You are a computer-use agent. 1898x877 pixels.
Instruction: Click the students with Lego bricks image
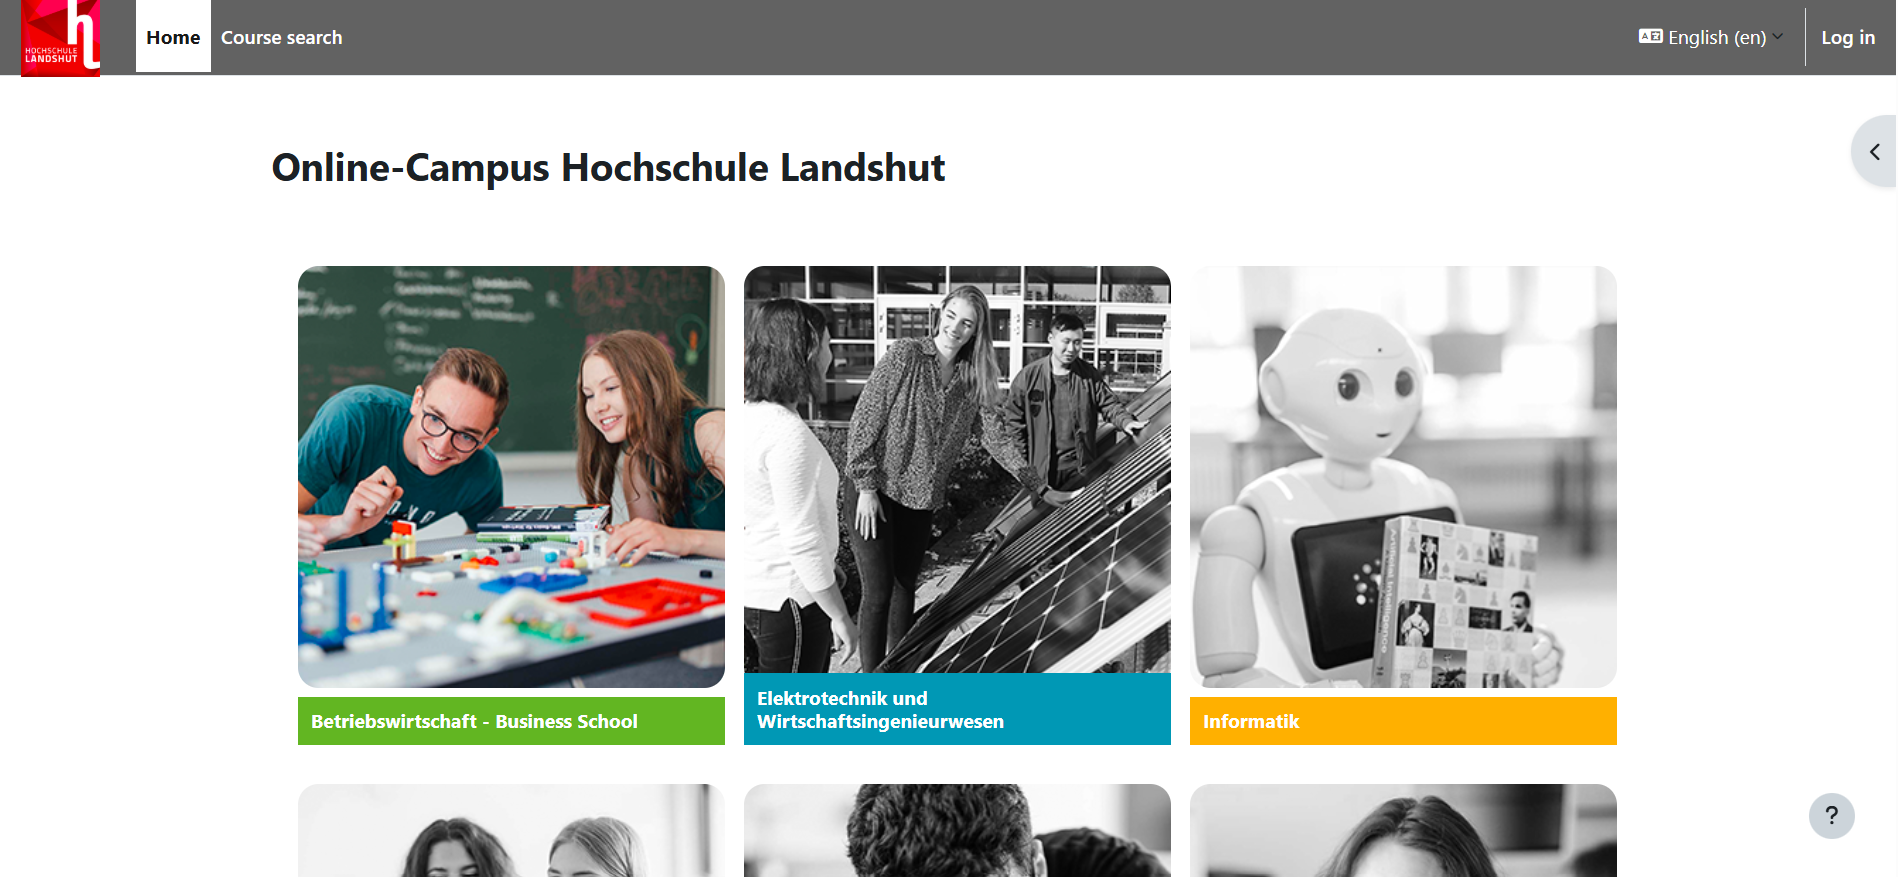click(511, 477)
